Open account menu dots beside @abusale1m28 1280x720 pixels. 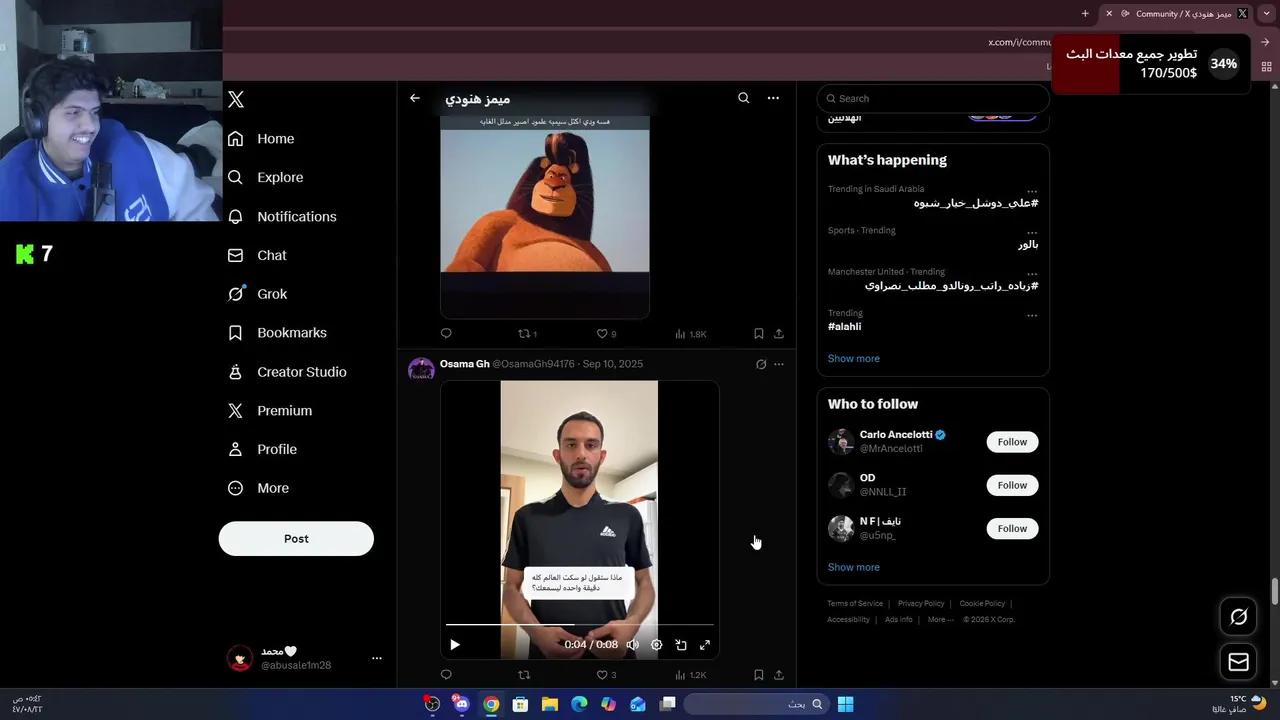[x=377, y=658]
